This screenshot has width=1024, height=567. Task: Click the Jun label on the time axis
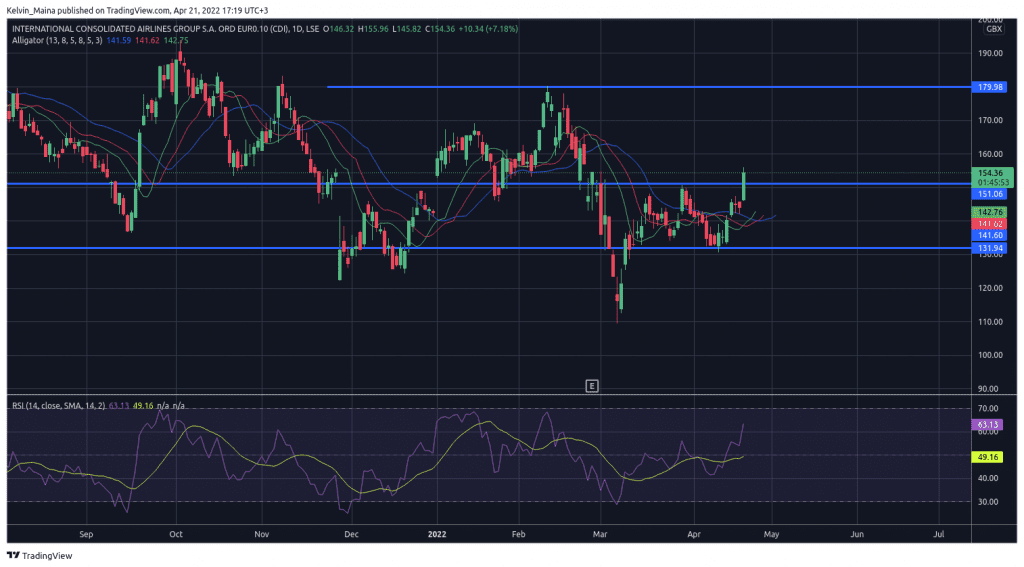[857, 534]
